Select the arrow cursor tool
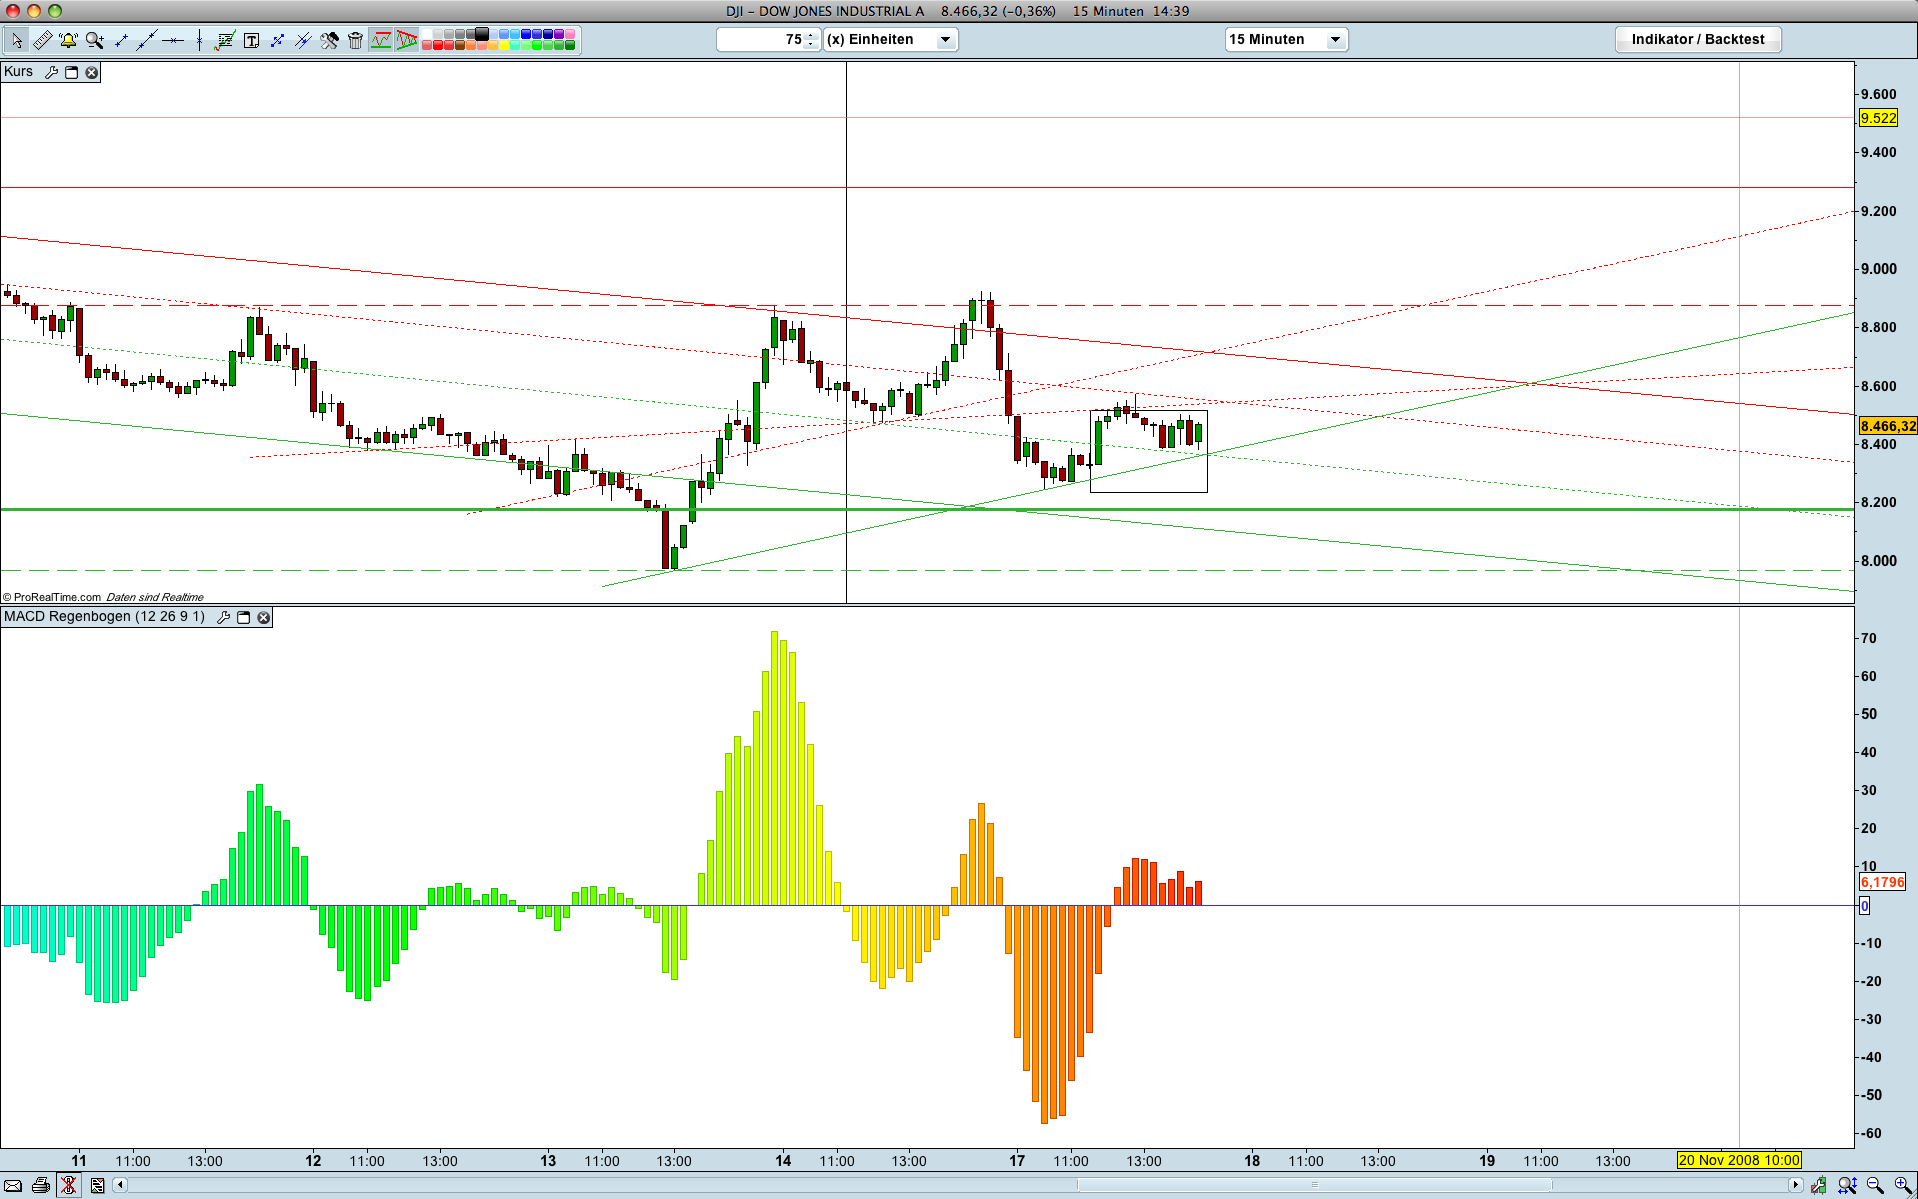This screenshot has height=1199, width=1918. pyautogui.click(x=17, y=40)
